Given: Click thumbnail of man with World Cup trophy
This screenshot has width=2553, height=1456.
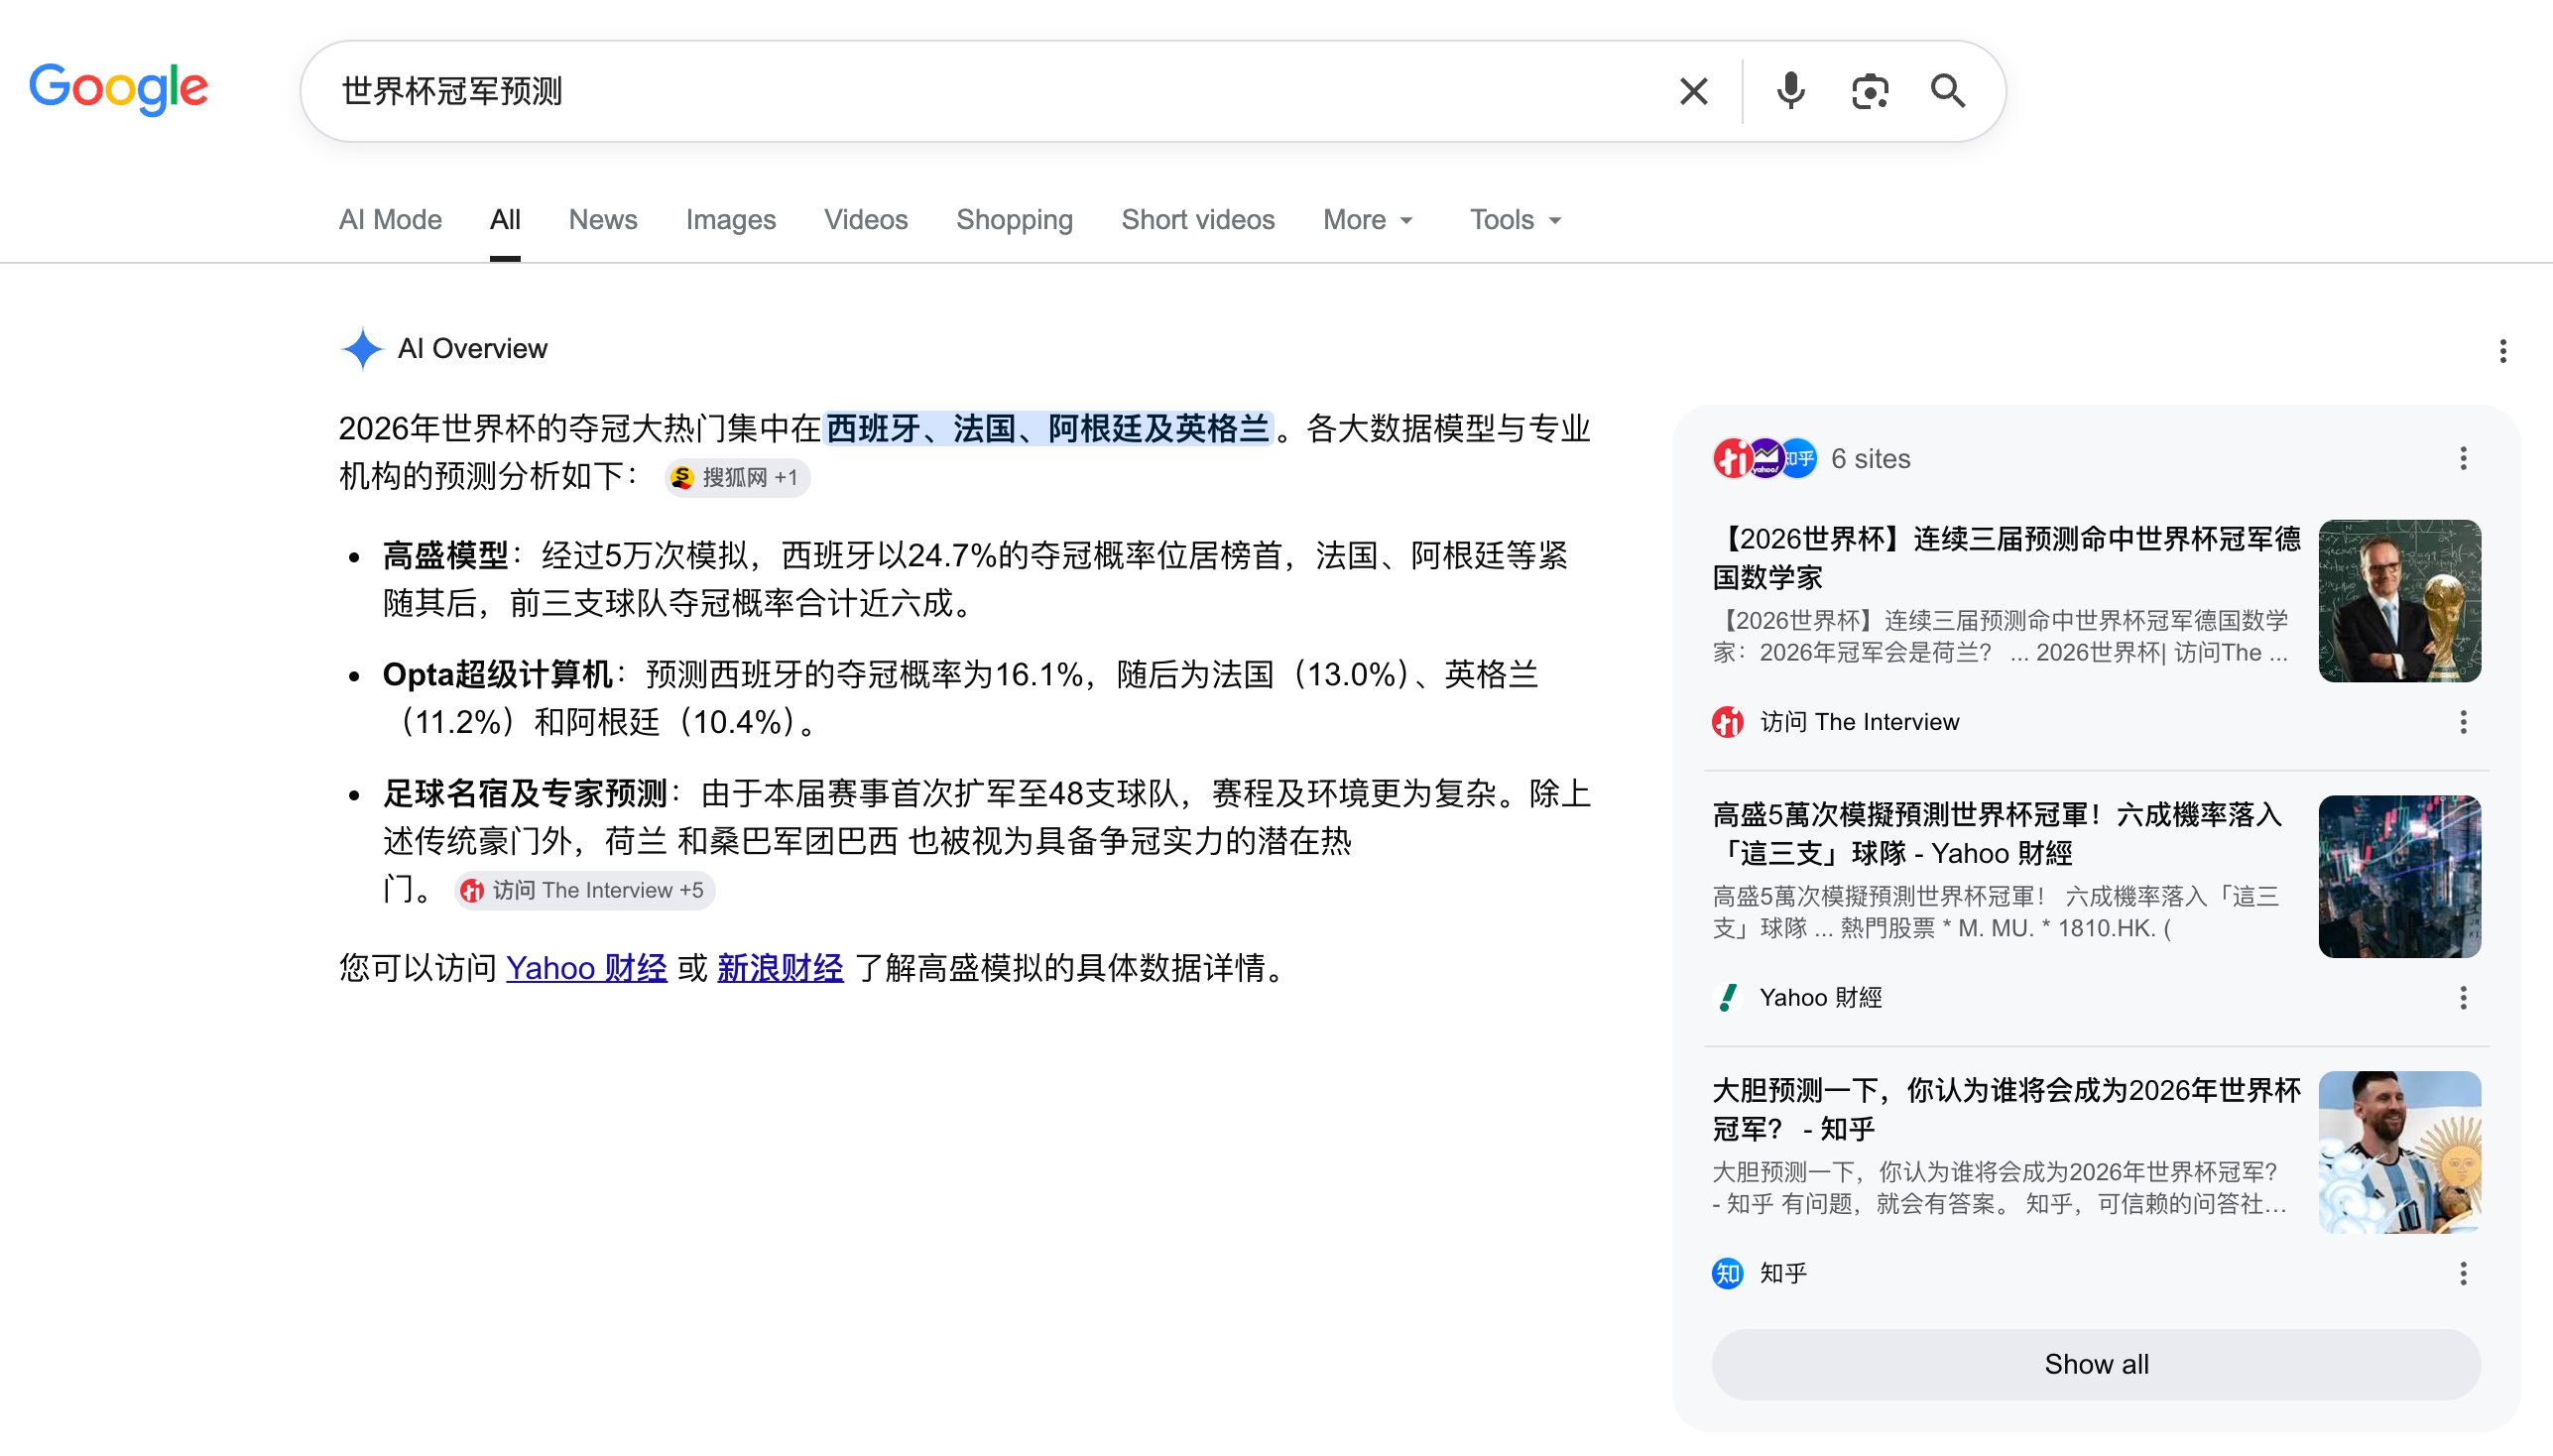Looking at the screenshot, I should tap(2399, 601).
